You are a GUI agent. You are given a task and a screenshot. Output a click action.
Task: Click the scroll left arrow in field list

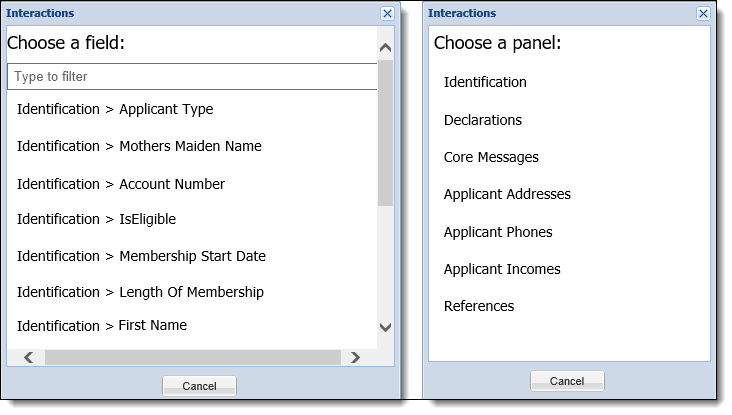(x=28, y=358)
